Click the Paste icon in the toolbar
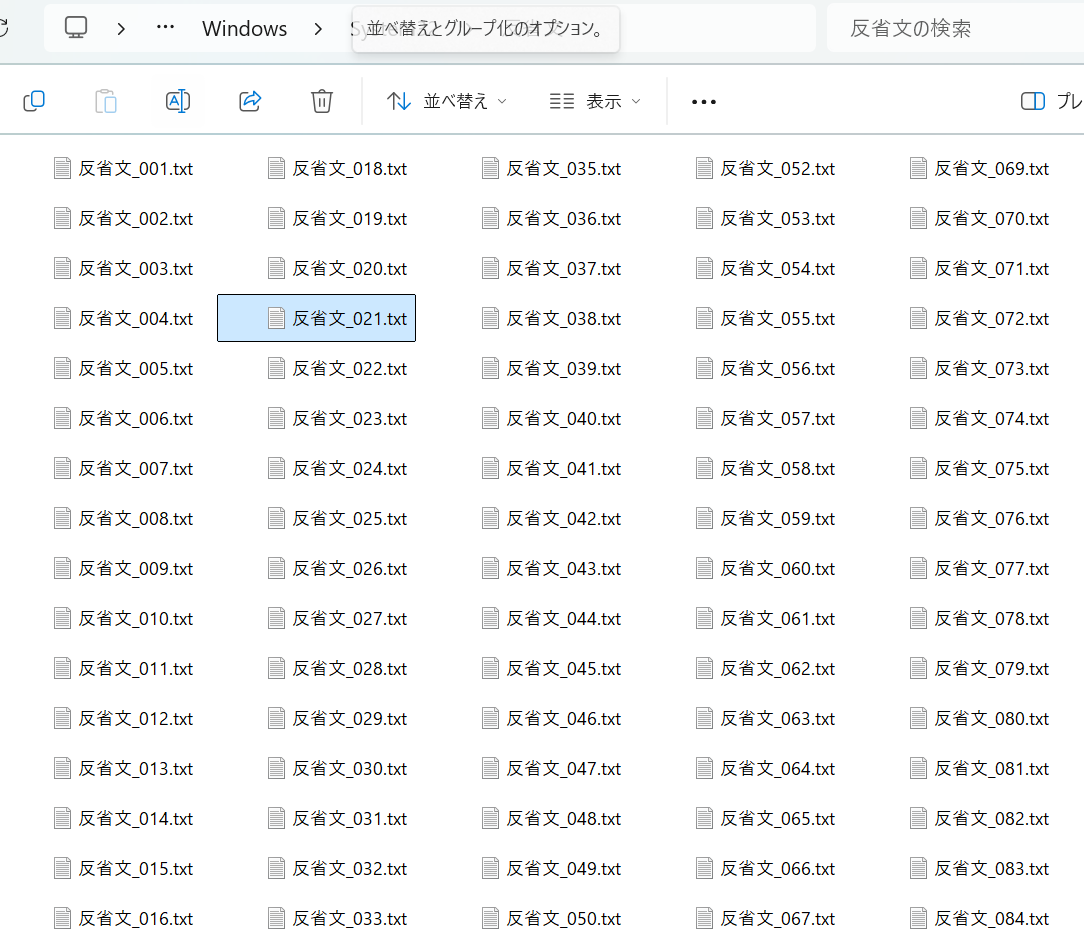Screen dimensions: 1084x946 tap(105, 100)
